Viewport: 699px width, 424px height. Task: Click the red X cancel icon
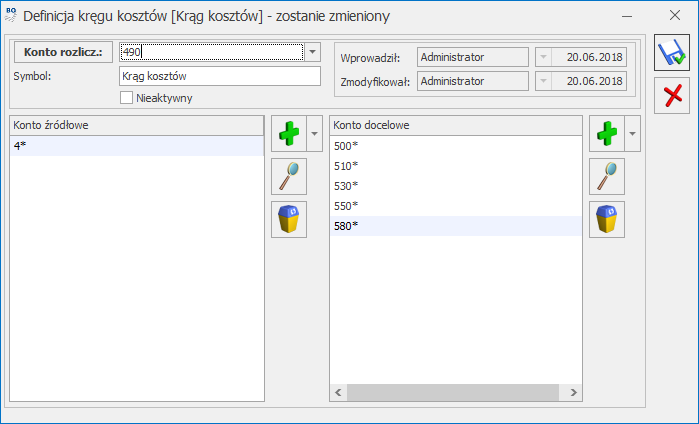pyautogui.click(x=675, y=98)
